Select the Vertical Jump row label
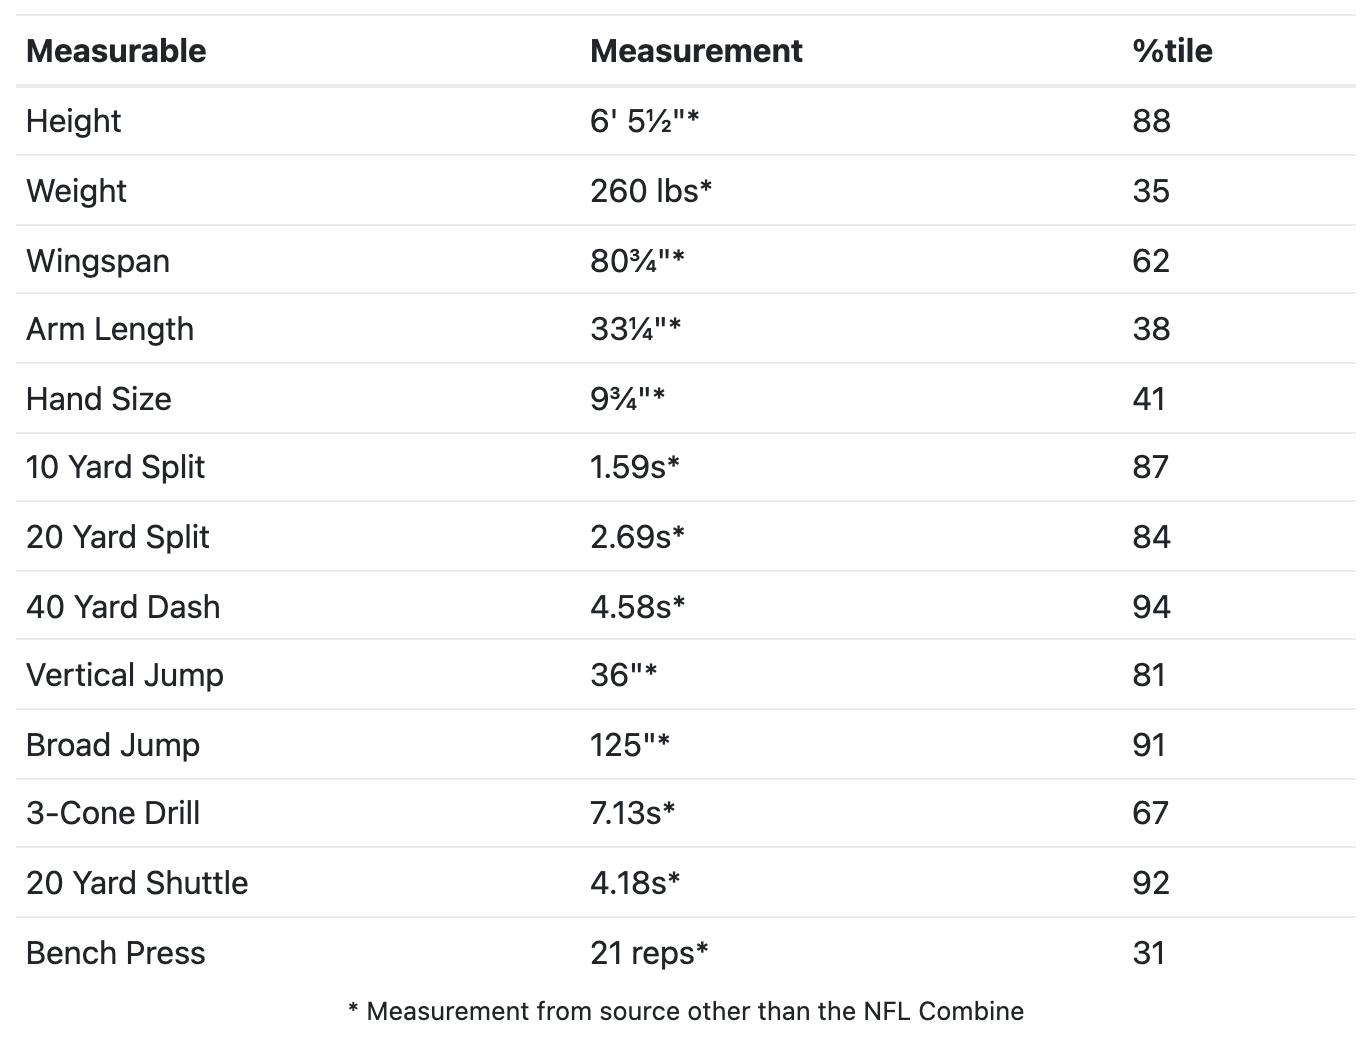1372x1052 pixels. pyautogui.click(x=125, y=675)
